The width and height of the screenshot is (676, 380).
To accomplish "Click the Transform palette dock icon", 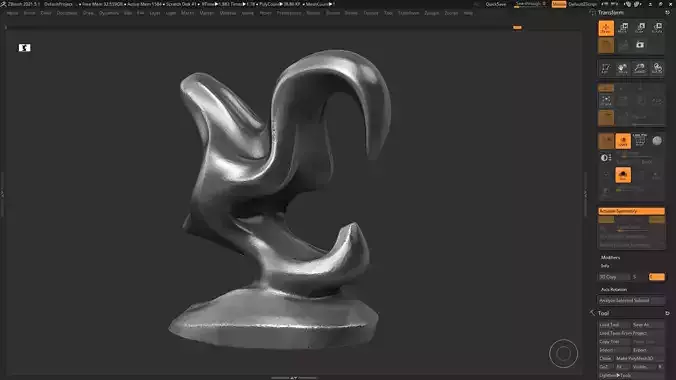I will pos(667,13).
